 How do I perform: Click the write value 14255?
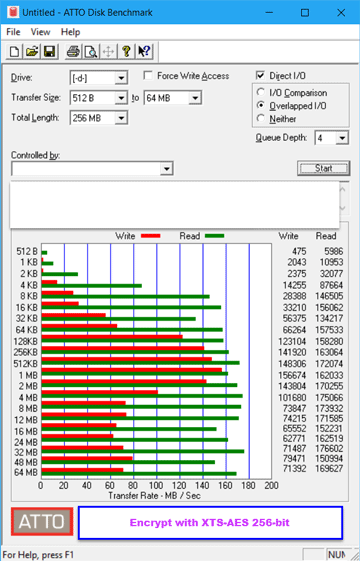click(295, 285)
